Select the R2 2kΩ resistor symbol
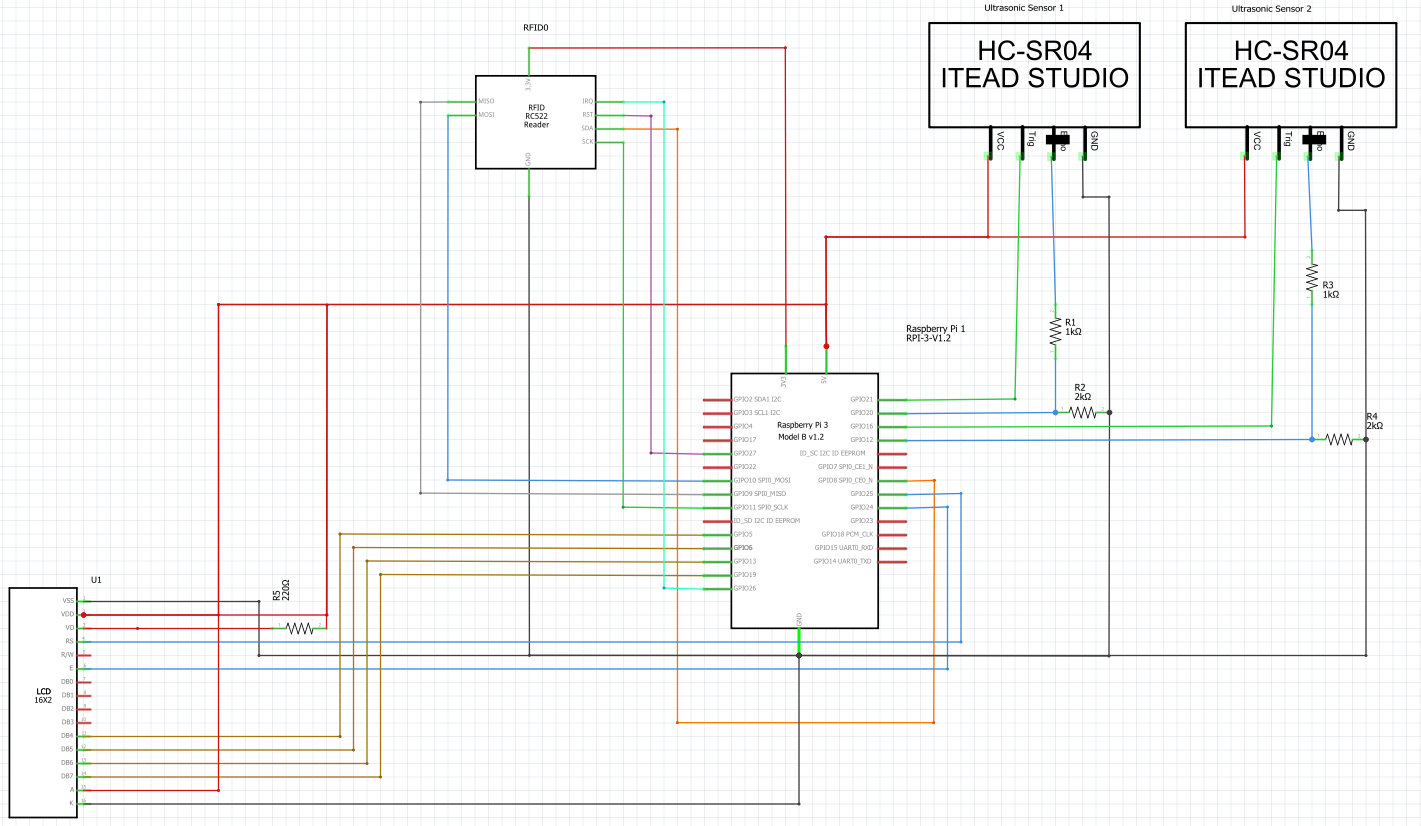The width and height of the screenshot is (1421, 826). [x=1082, y=412]
